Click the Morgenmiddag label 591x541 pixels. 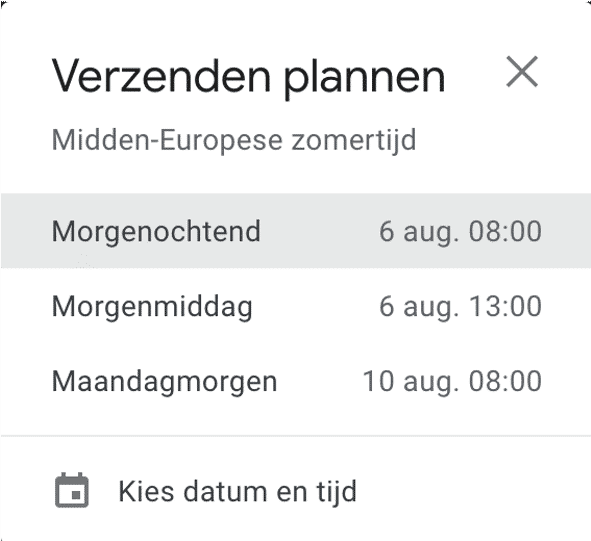(x=152, y=307)
